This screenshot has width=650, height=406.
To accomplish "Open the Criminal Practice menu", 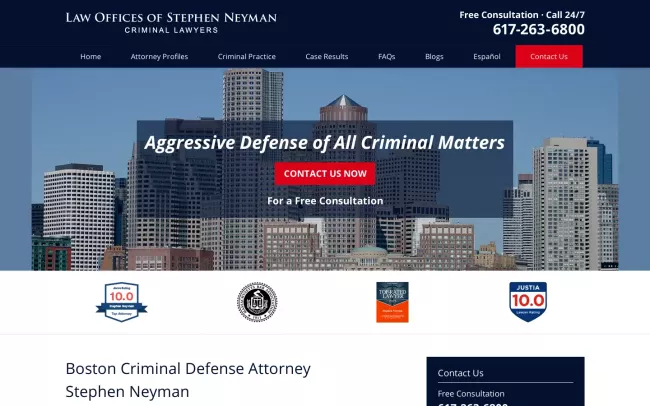I will 246,57.
